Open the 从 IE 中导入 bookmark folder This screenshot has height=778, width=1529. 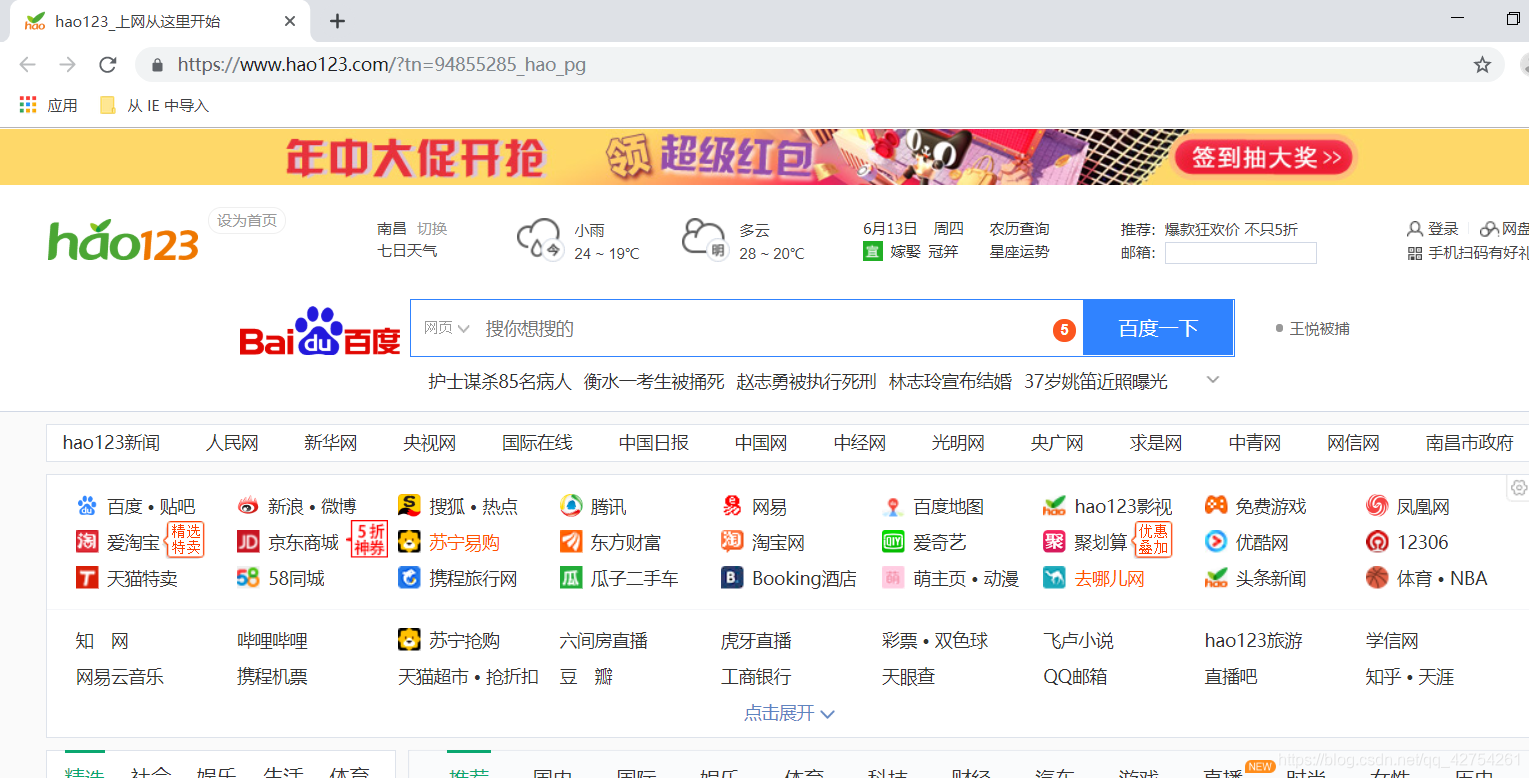tap(154, 105)
